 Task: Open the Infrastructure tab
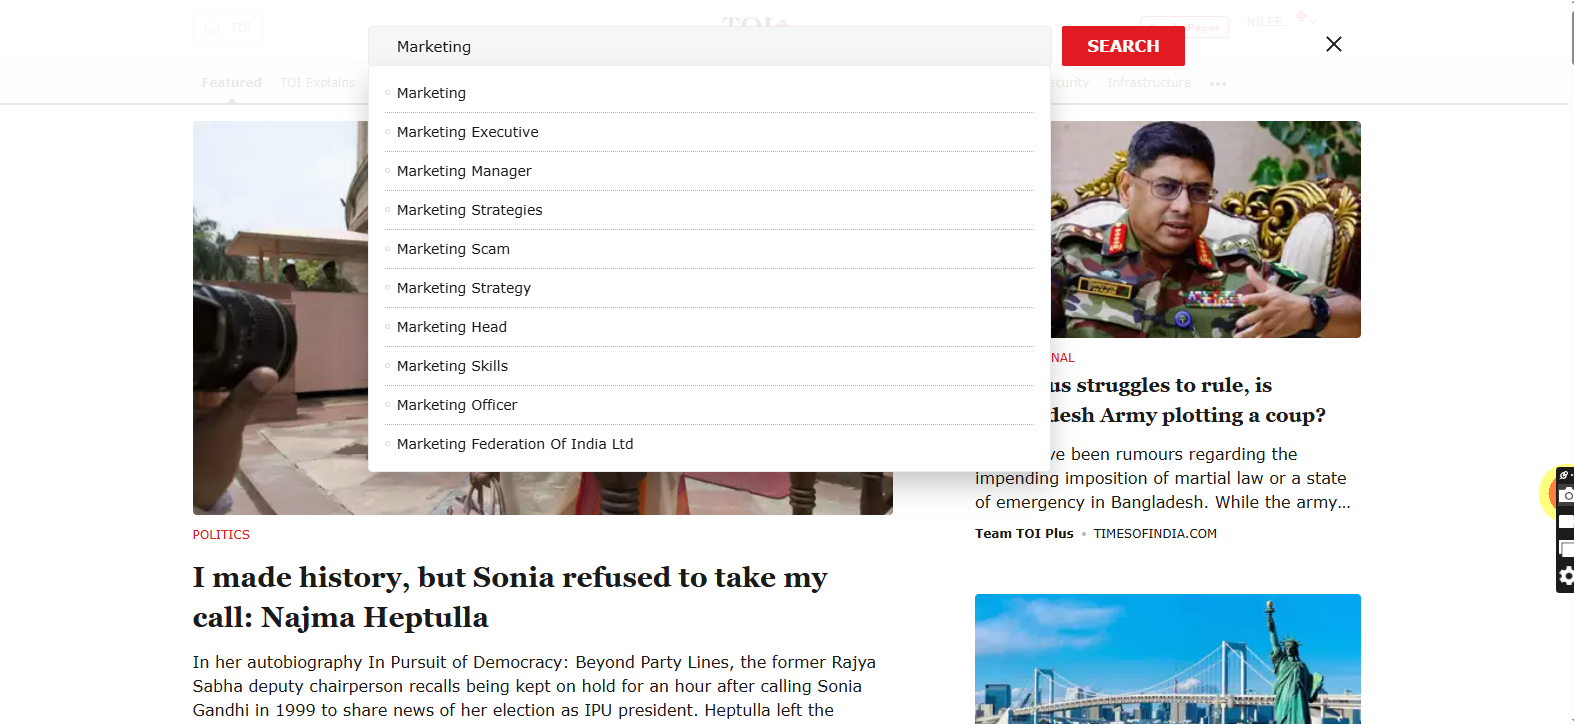coord(1148,83)
